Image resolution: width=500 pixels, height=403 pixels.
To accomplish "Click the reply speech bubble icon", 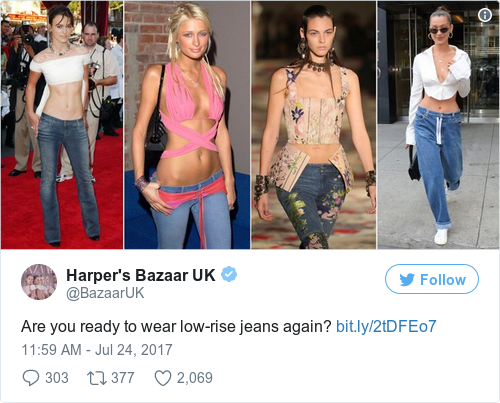I will pos(31,378).
